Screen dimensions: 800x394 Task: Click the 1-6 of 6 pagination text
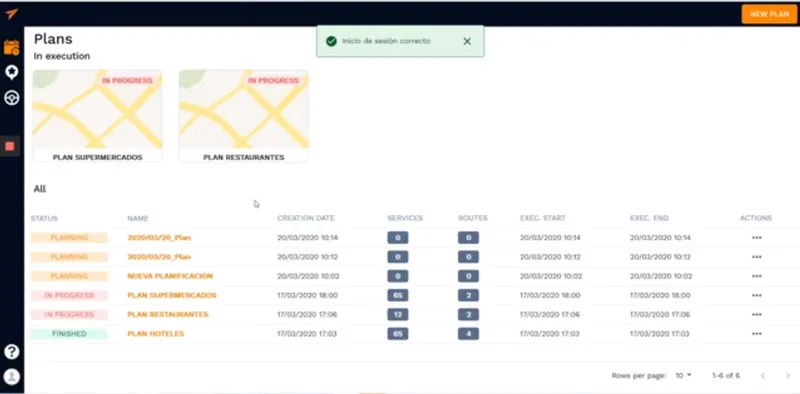point(726,376)
